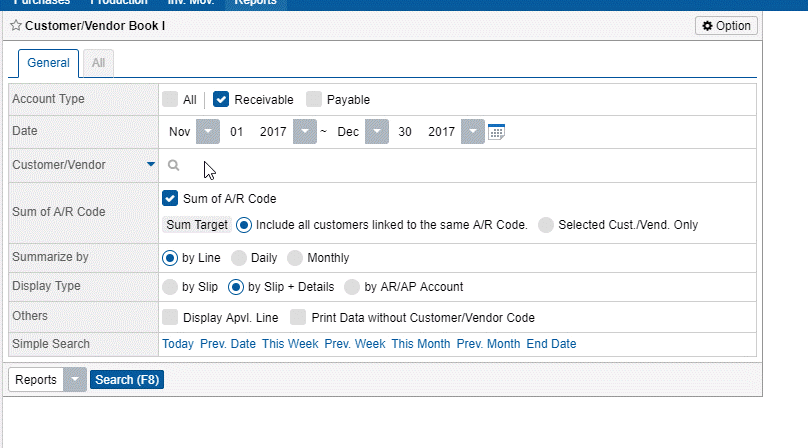This screenshot has height=448, width=808.
Task: Choose by Slip + Details display type
Action: [x=236, y=287]
